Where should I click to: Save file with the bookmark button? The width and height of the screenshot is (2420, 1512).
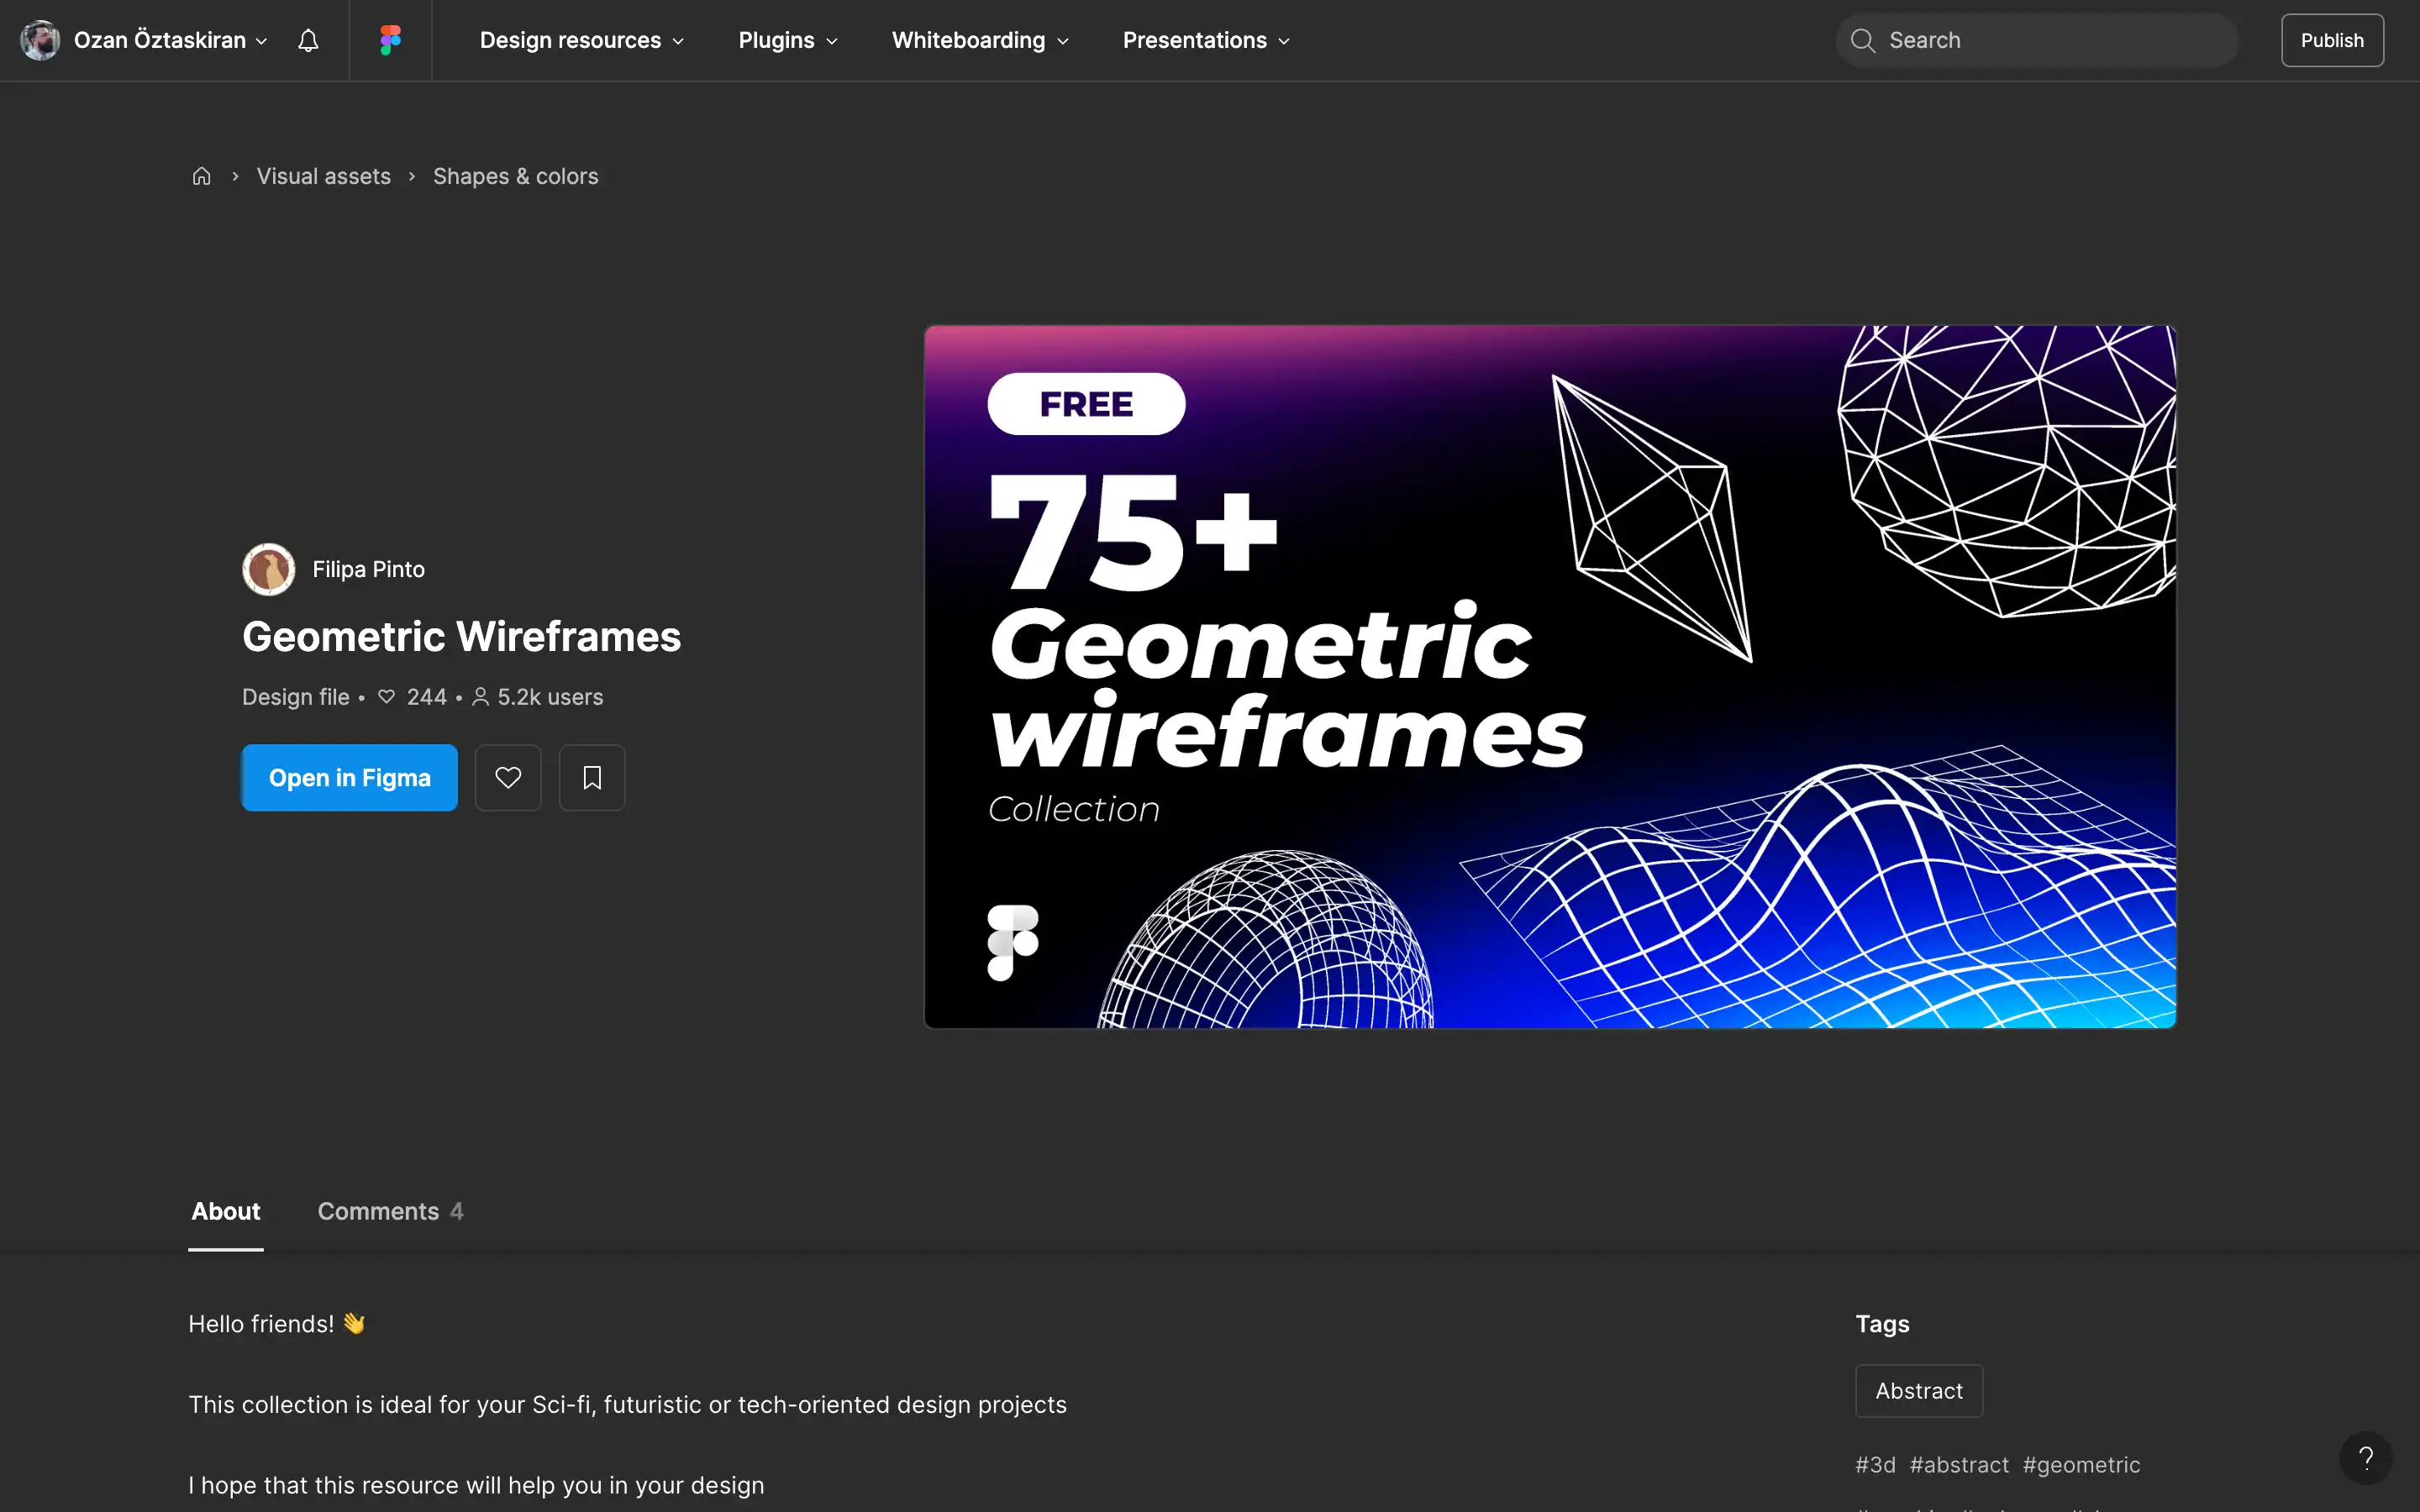click(x=592, y=777)
